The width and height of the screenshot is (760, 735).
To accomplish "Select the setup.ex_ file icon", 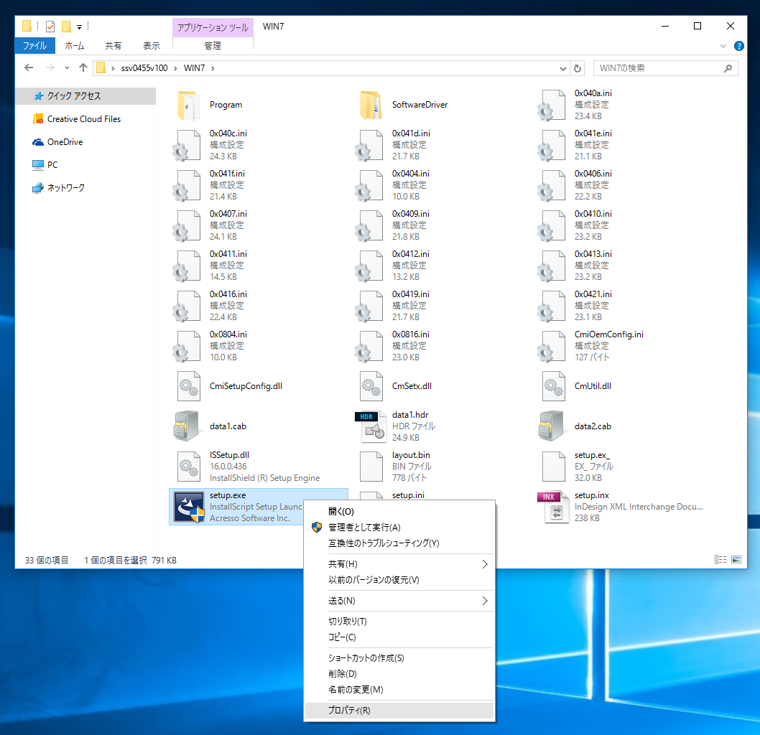I will coord(554,466).
